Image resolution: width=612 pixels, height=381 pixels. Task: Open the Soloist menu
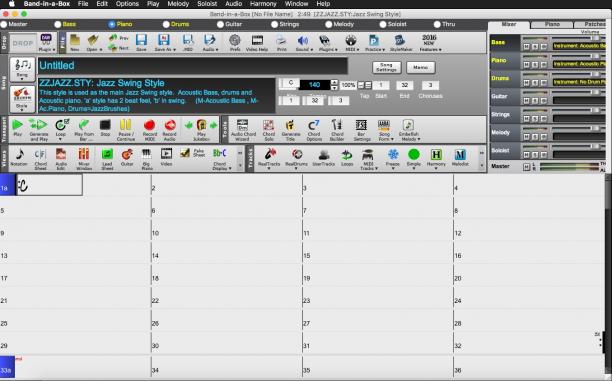[207, 4]
